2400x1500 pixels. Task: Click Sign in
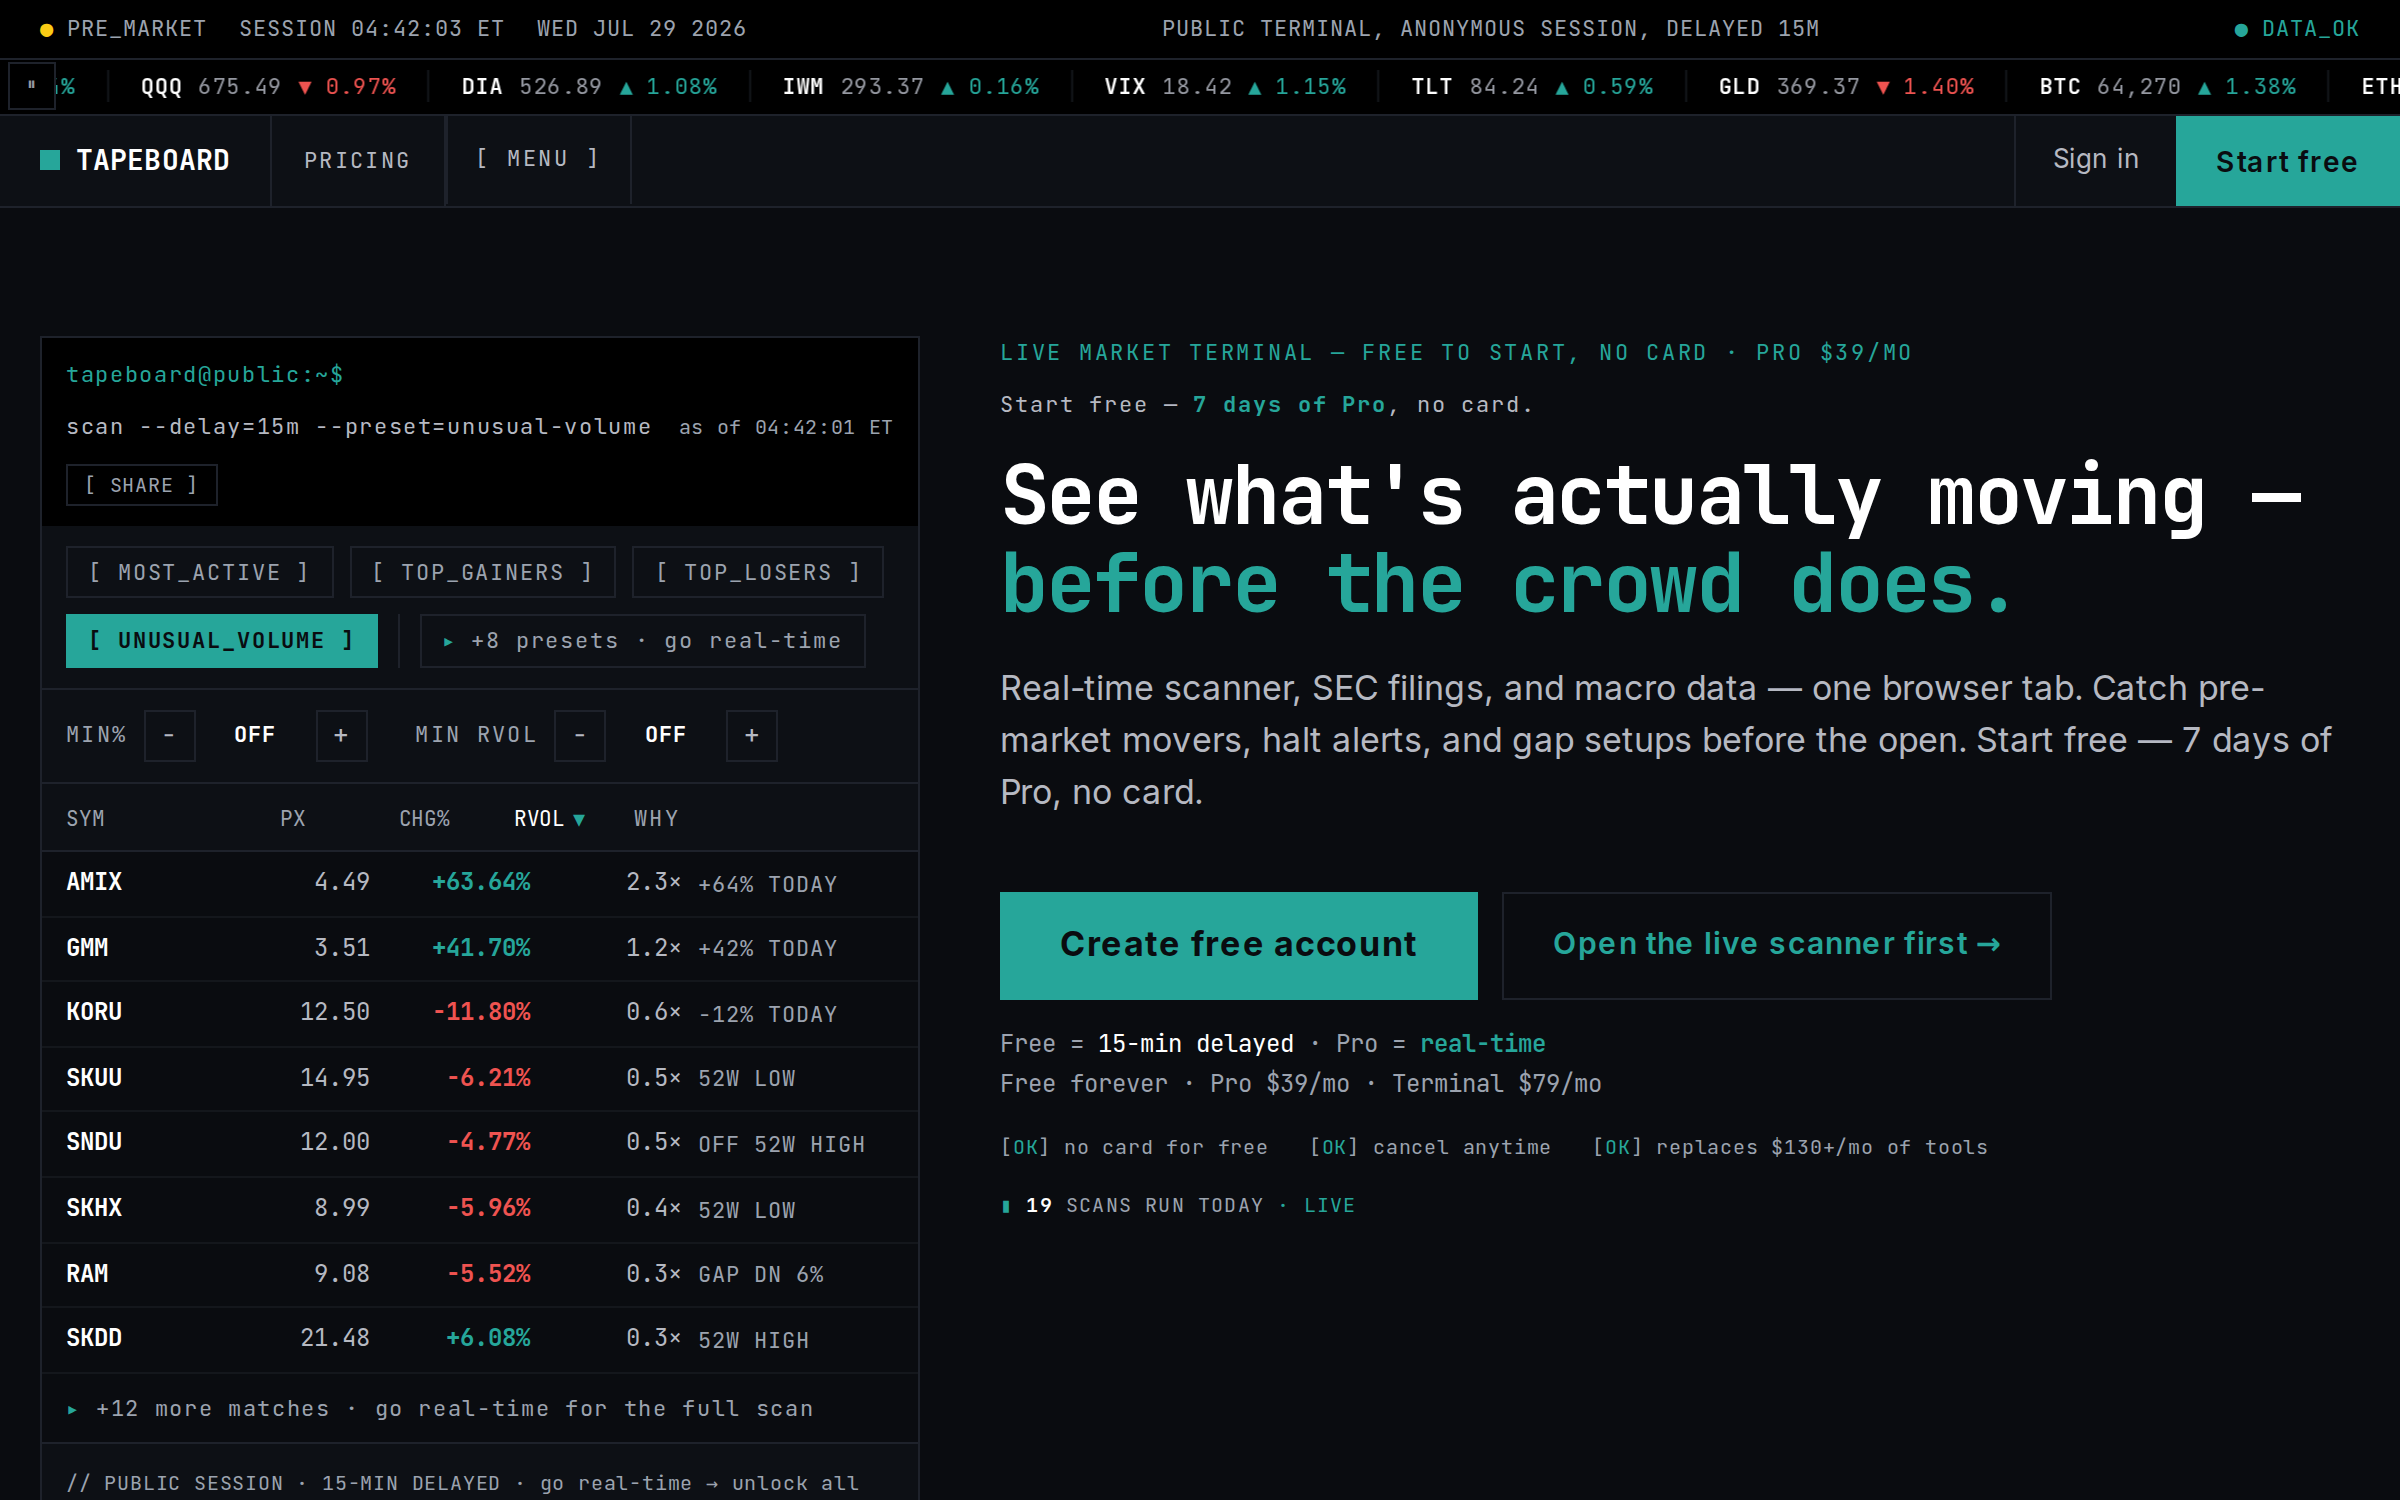click(x=2095, y=160)
